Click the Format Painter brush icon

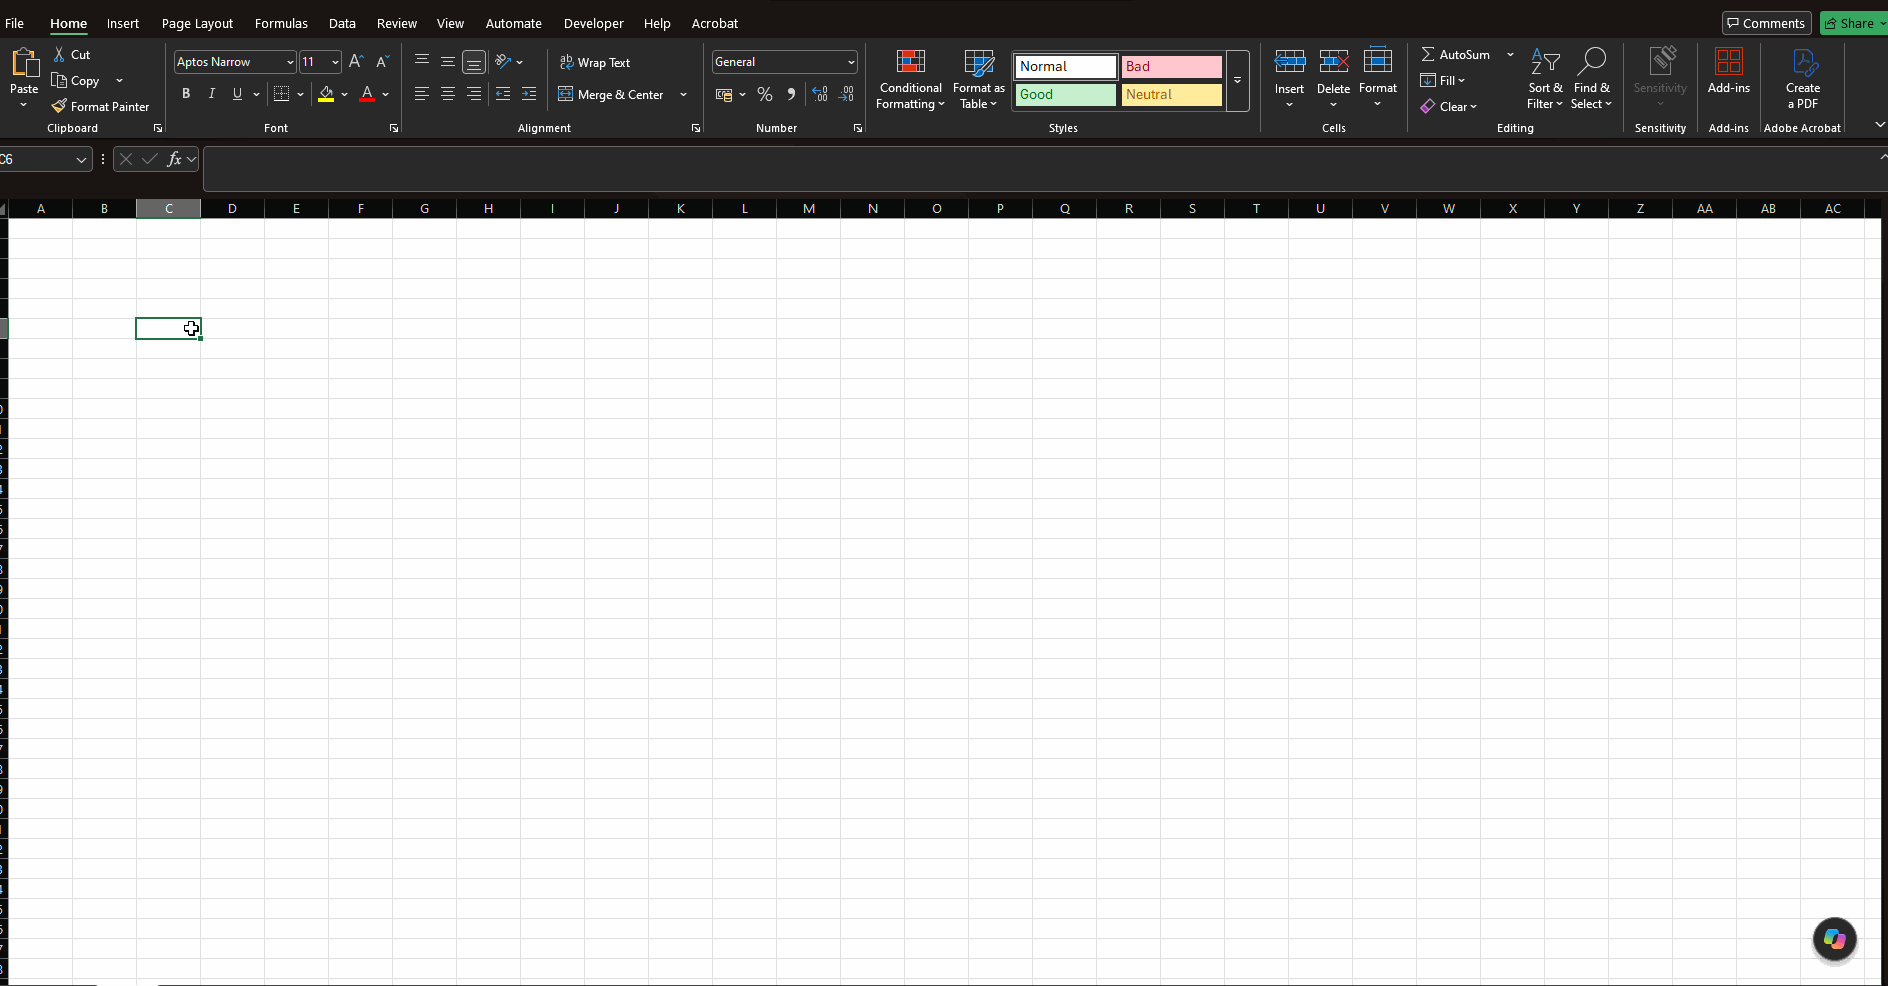[60, 106]
